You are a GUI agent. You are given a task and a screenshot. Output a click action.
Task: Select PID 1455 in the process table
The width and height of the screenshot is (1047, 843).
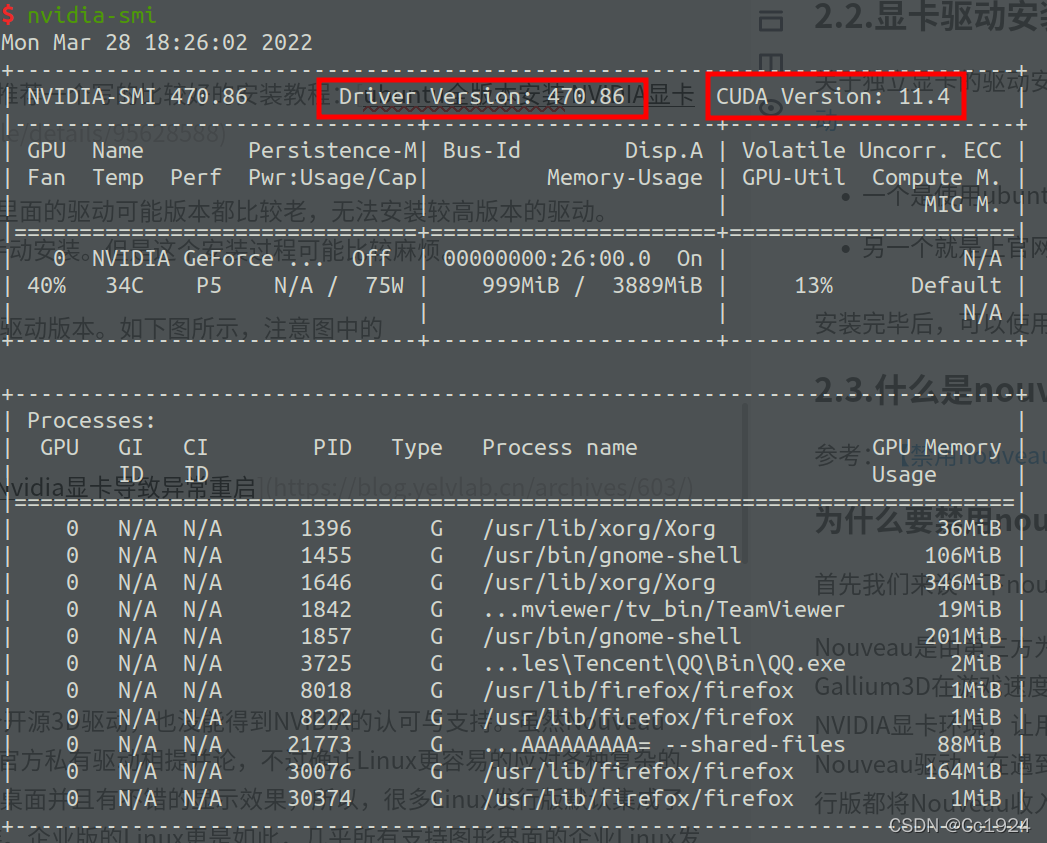coord(326,556)
